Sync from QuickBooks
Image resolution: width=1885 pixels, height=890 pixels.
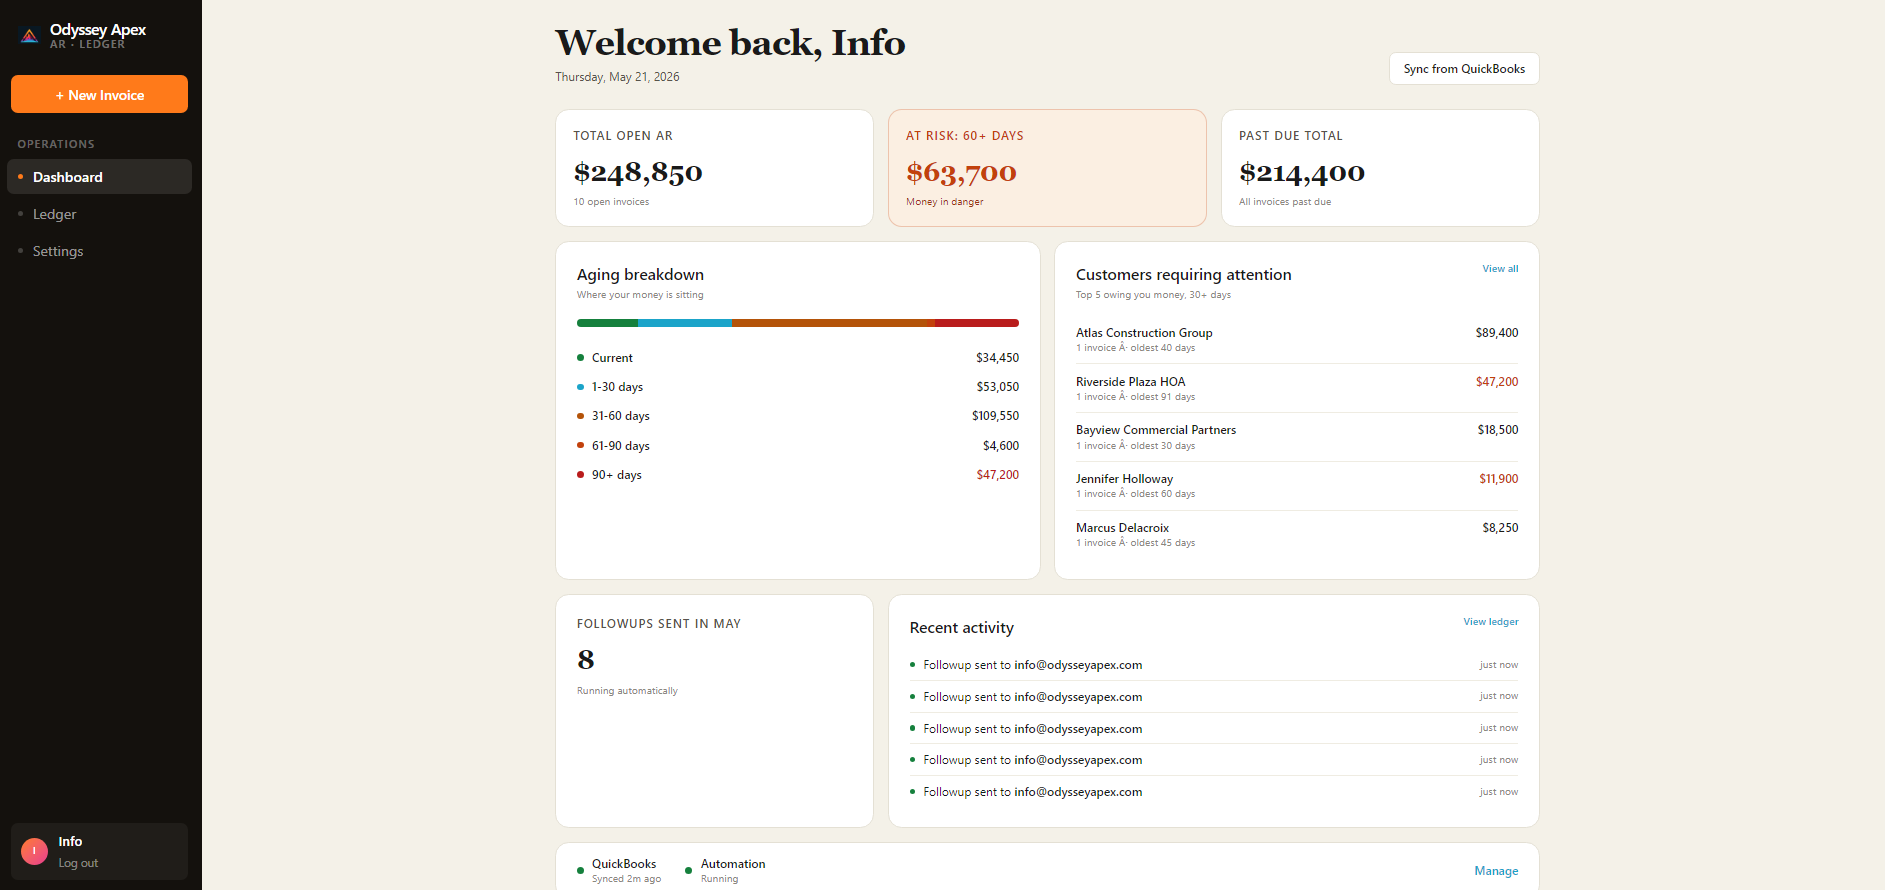click(1464, 69)
